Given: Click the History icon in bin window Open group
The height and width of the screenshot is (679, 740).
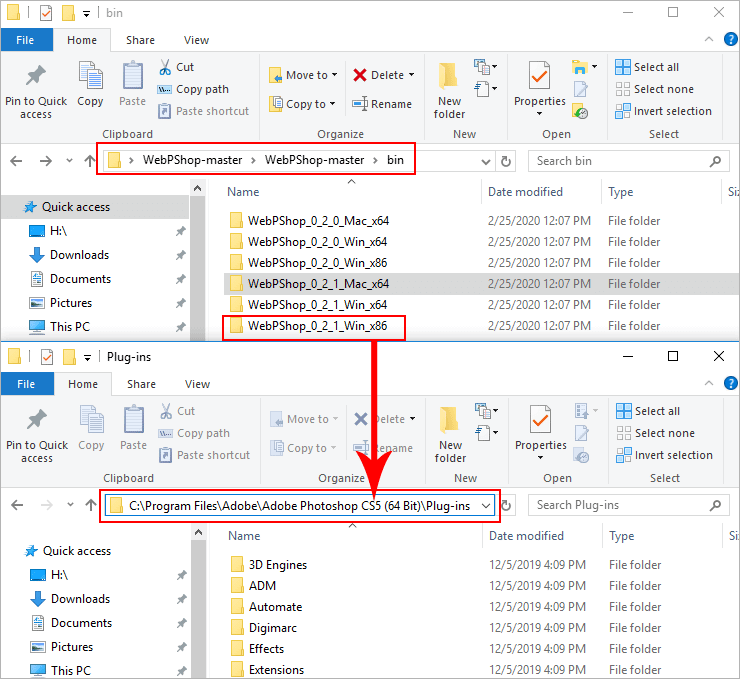Looking at the screenshot, I should (580, 111).
